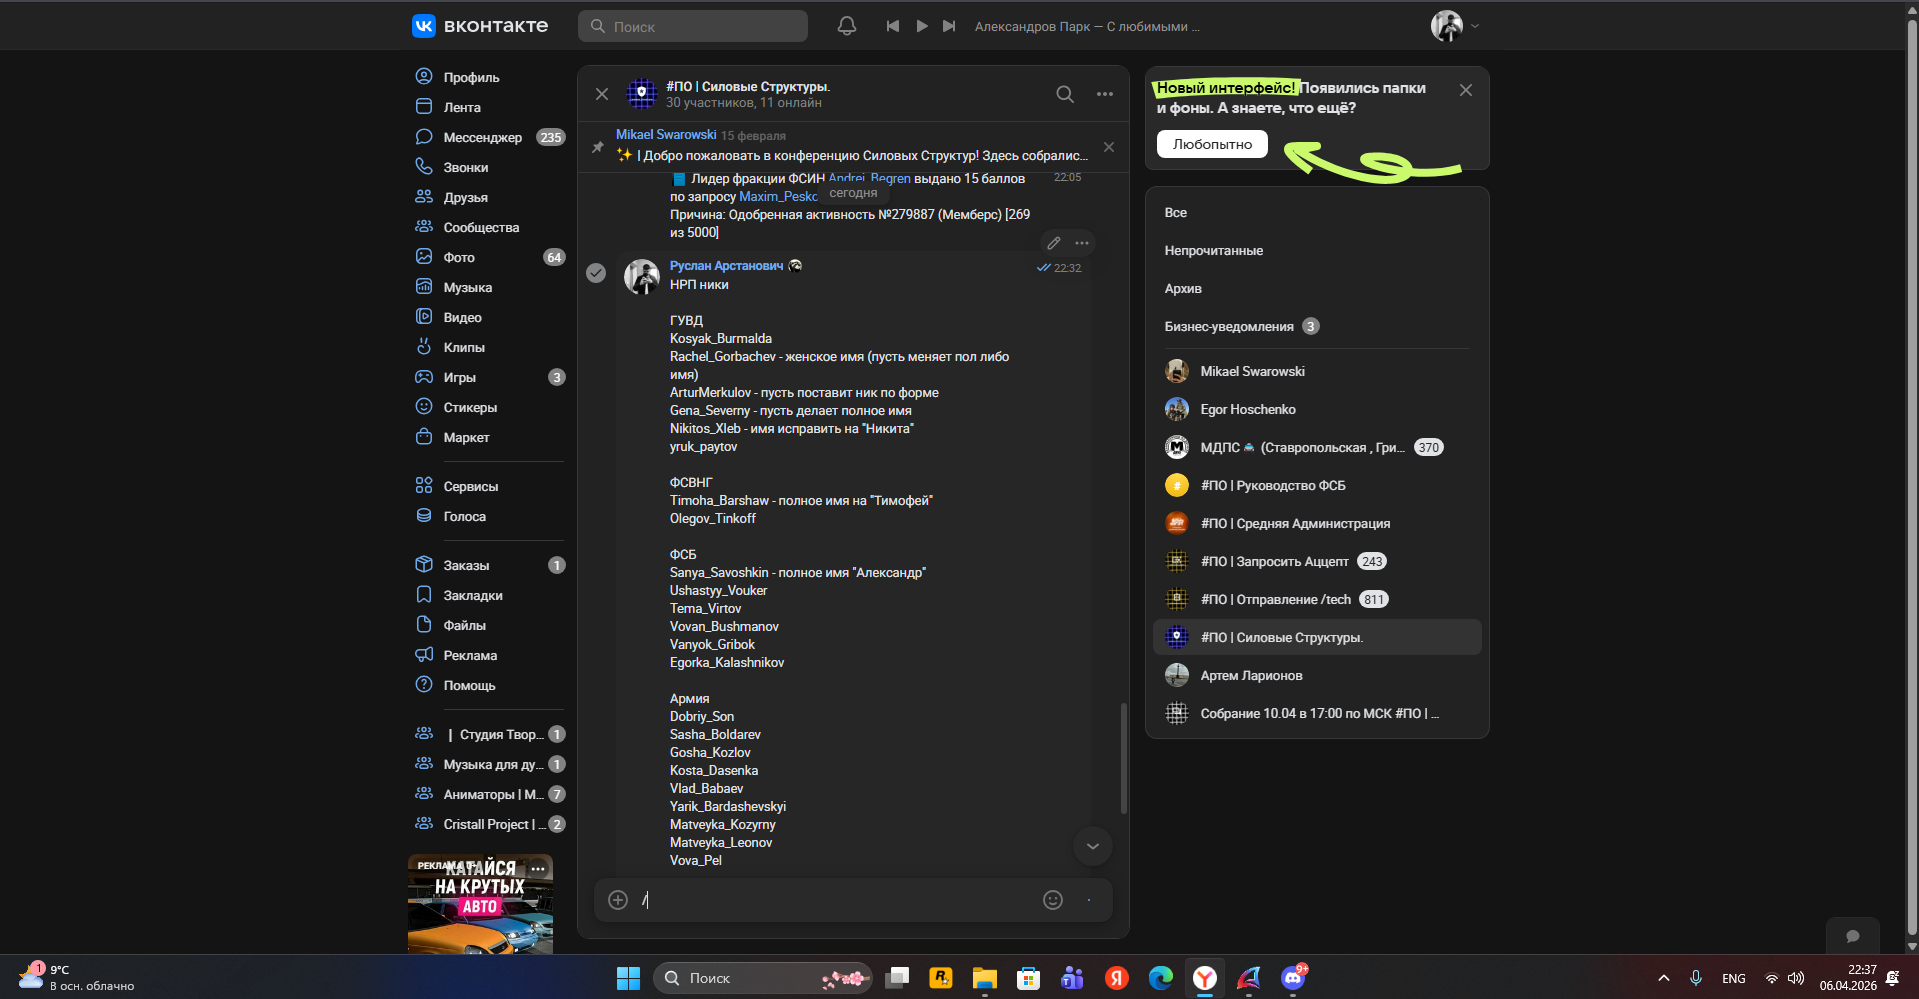The height and width of the screenshot is (999, 1919).
Task: Play the music track in header
Action: pyautogui.click(x=921, y=26)
